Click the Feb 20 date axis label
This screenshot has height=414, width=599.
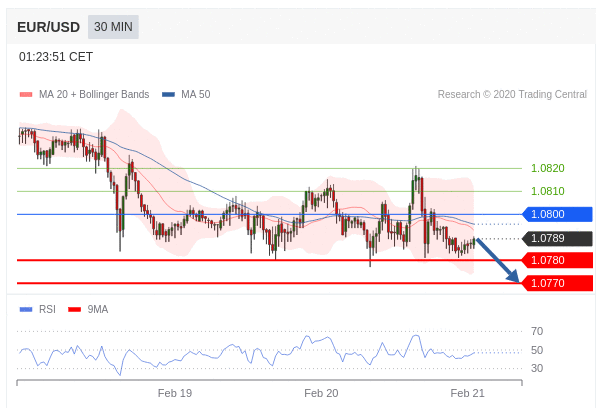tap(321, 393)
